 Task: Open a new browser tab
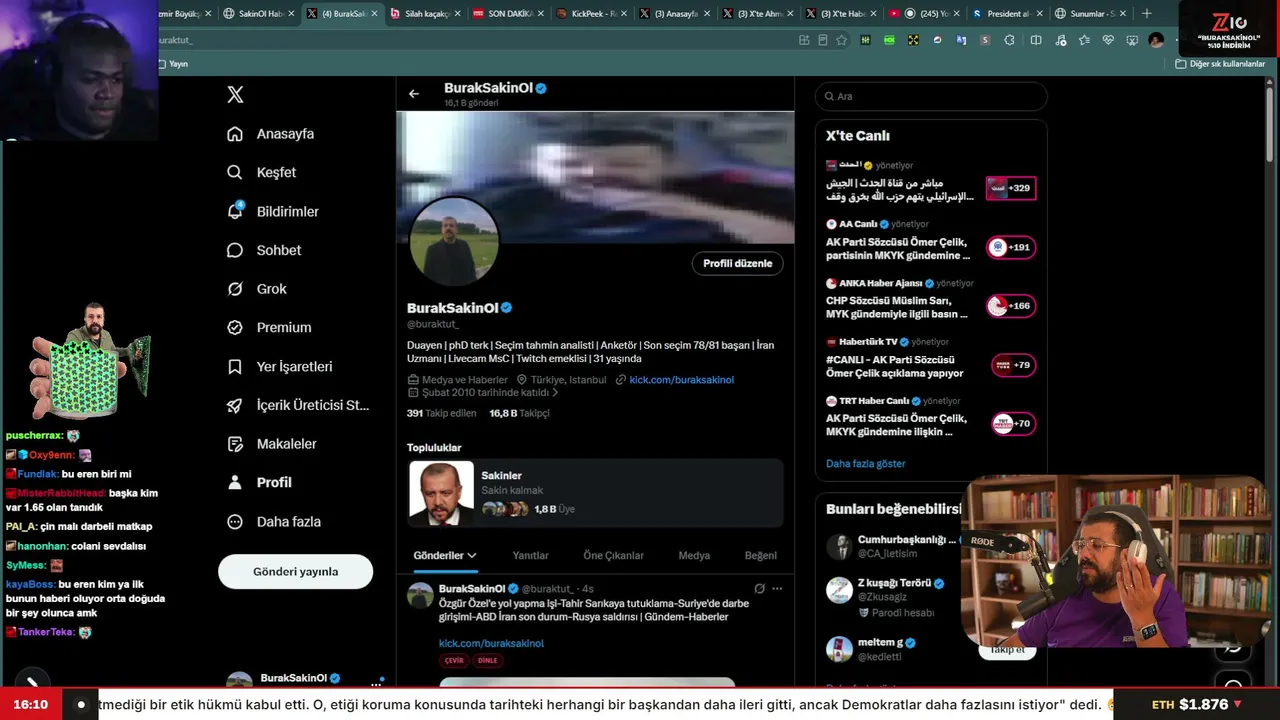[1147, 14]
